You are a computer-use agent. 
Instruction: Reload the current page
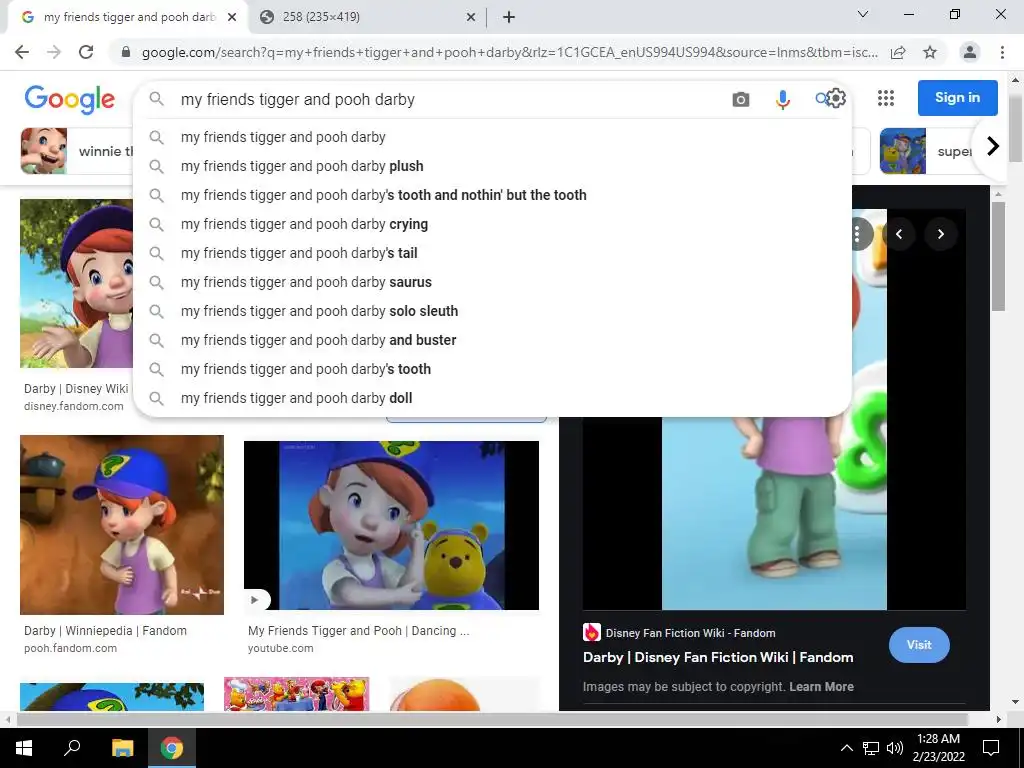pyautogui.click(x=86, y=52)
